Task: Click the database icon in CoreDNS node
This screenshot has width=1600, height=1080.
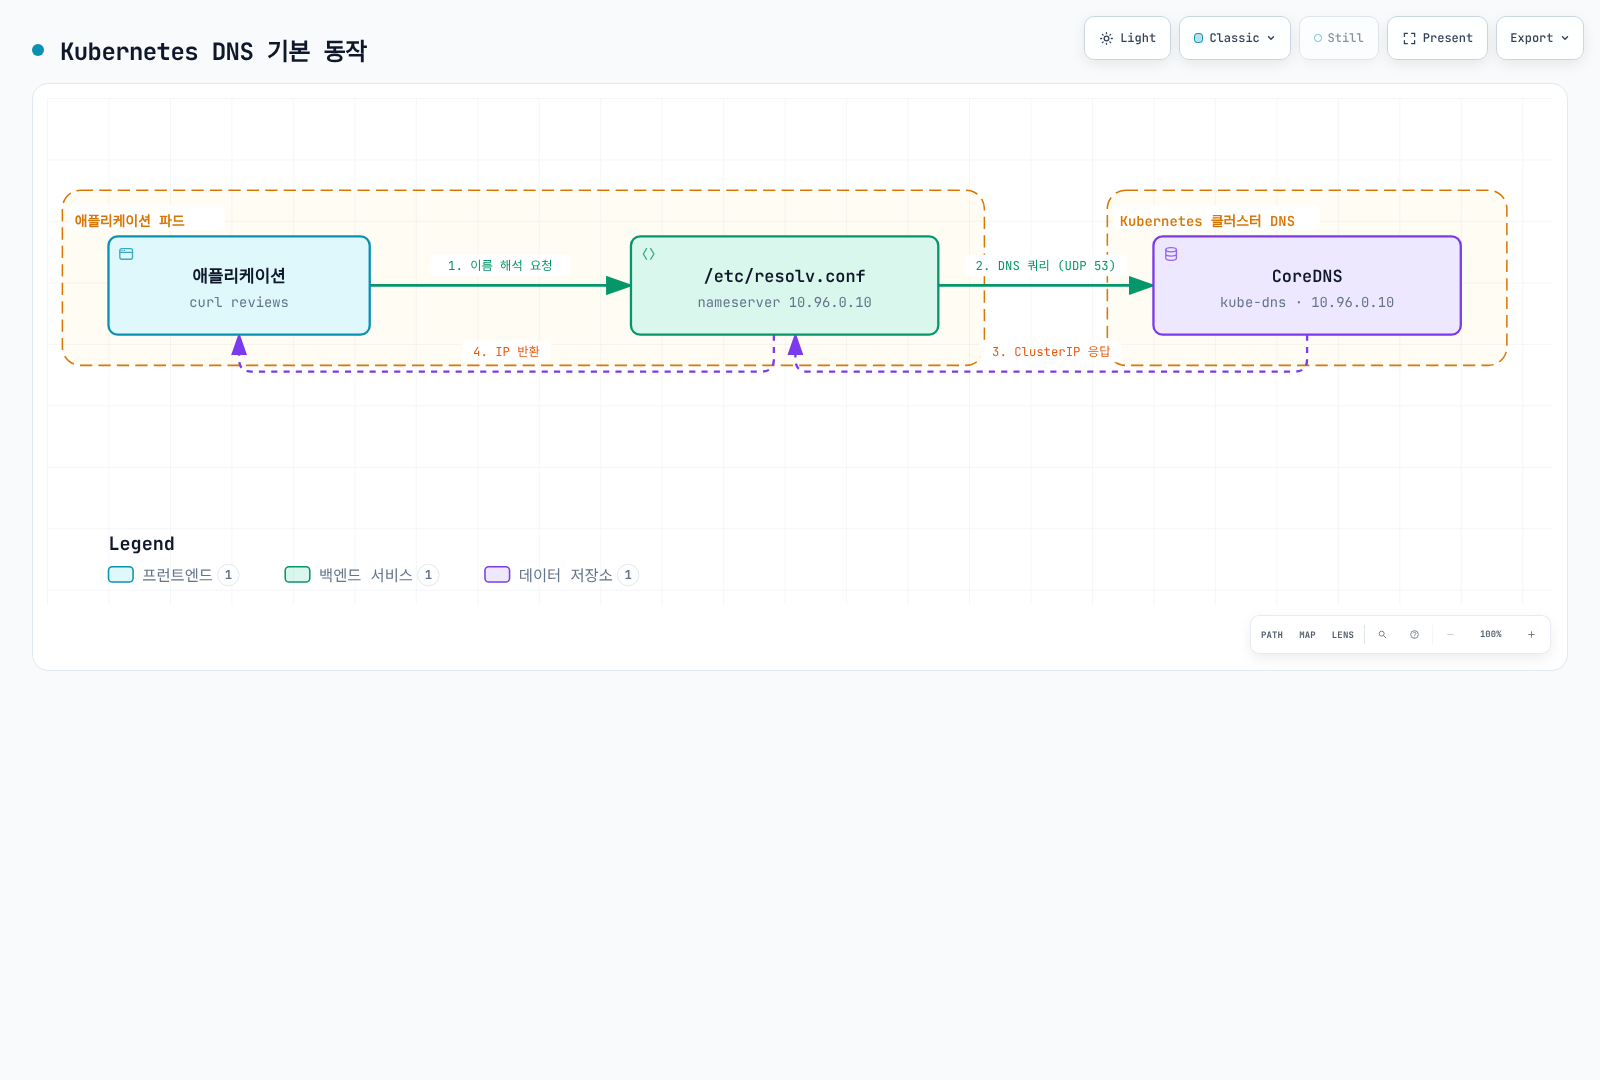Action: click(1171, 254)
